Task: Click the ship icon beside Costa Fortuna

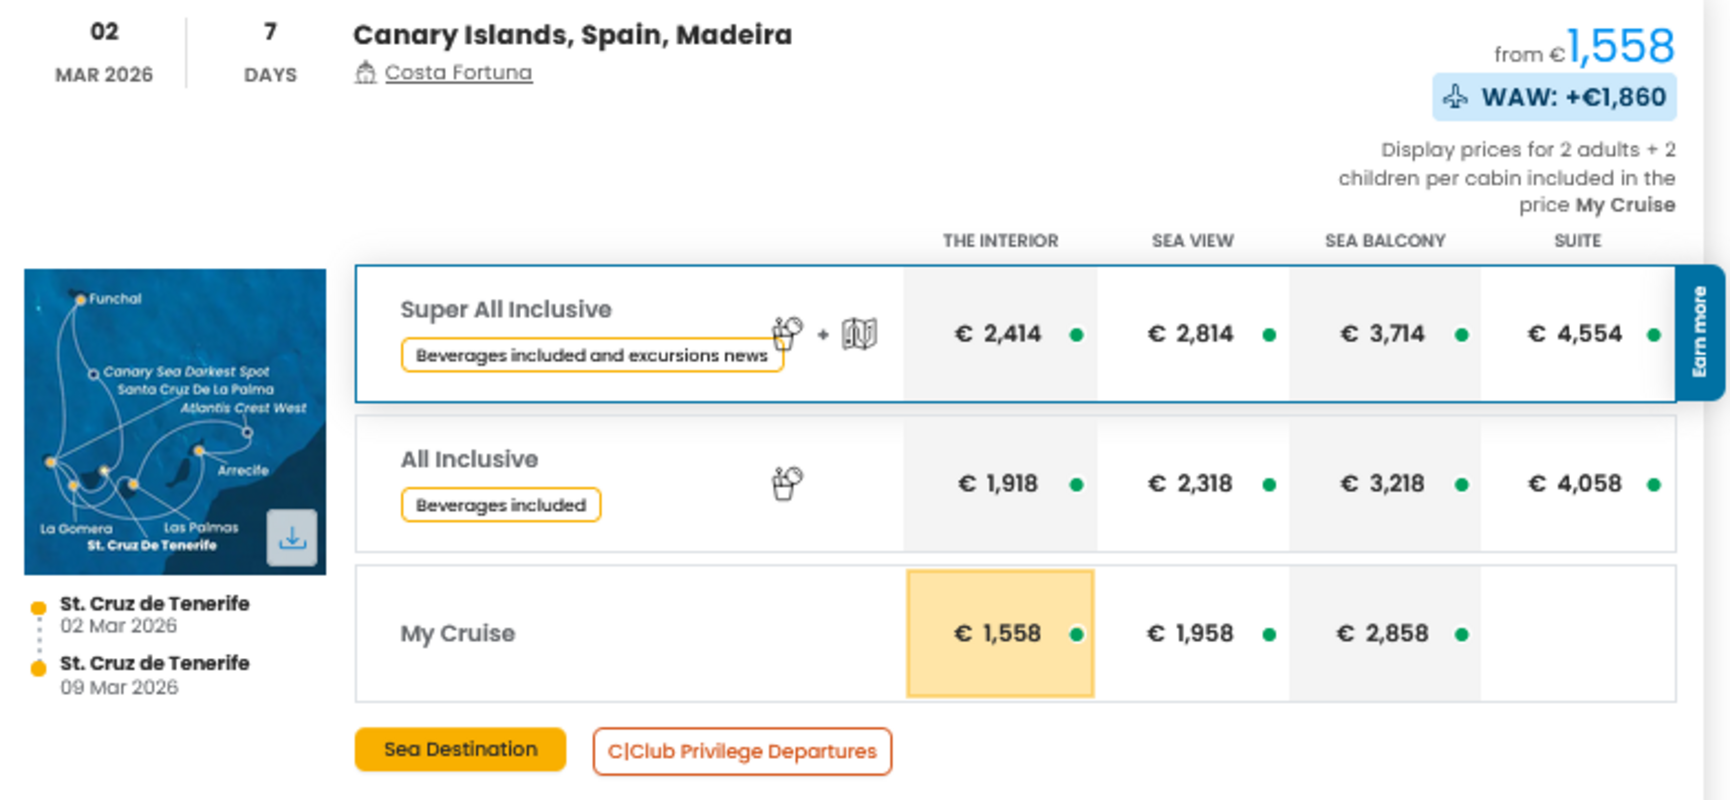Action: 365,73
